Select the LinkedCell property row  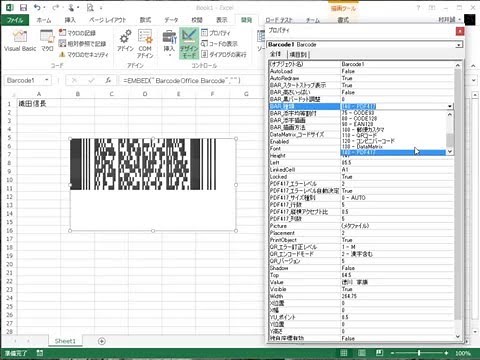coord(362,170)
